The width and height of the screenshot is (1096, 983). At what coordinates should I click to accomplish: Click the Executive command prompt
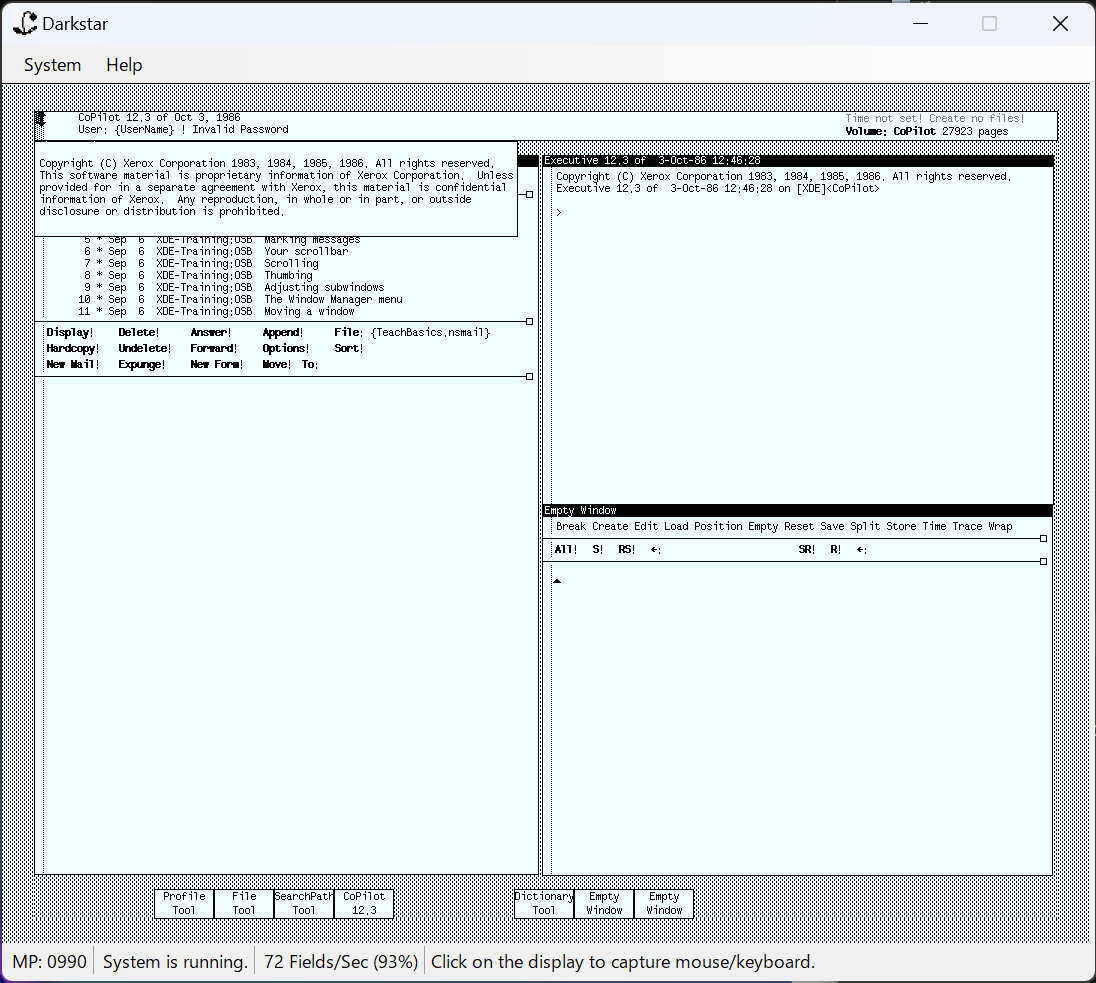pyautogui.click(x=558, y=213)
